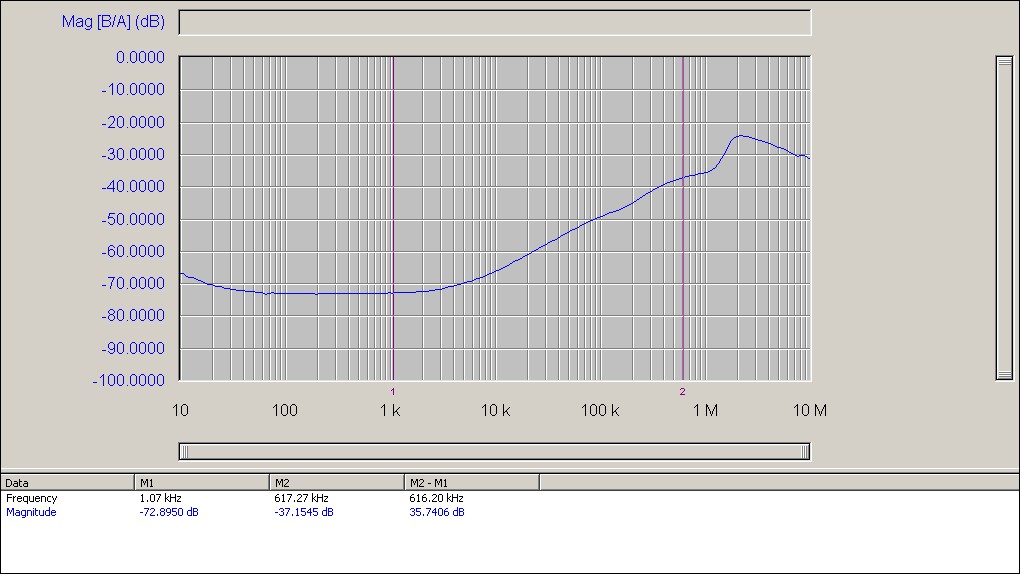Click the 0.0000 y-axis label
This screenshot has width=1020, height=574.
coord(140,57)
